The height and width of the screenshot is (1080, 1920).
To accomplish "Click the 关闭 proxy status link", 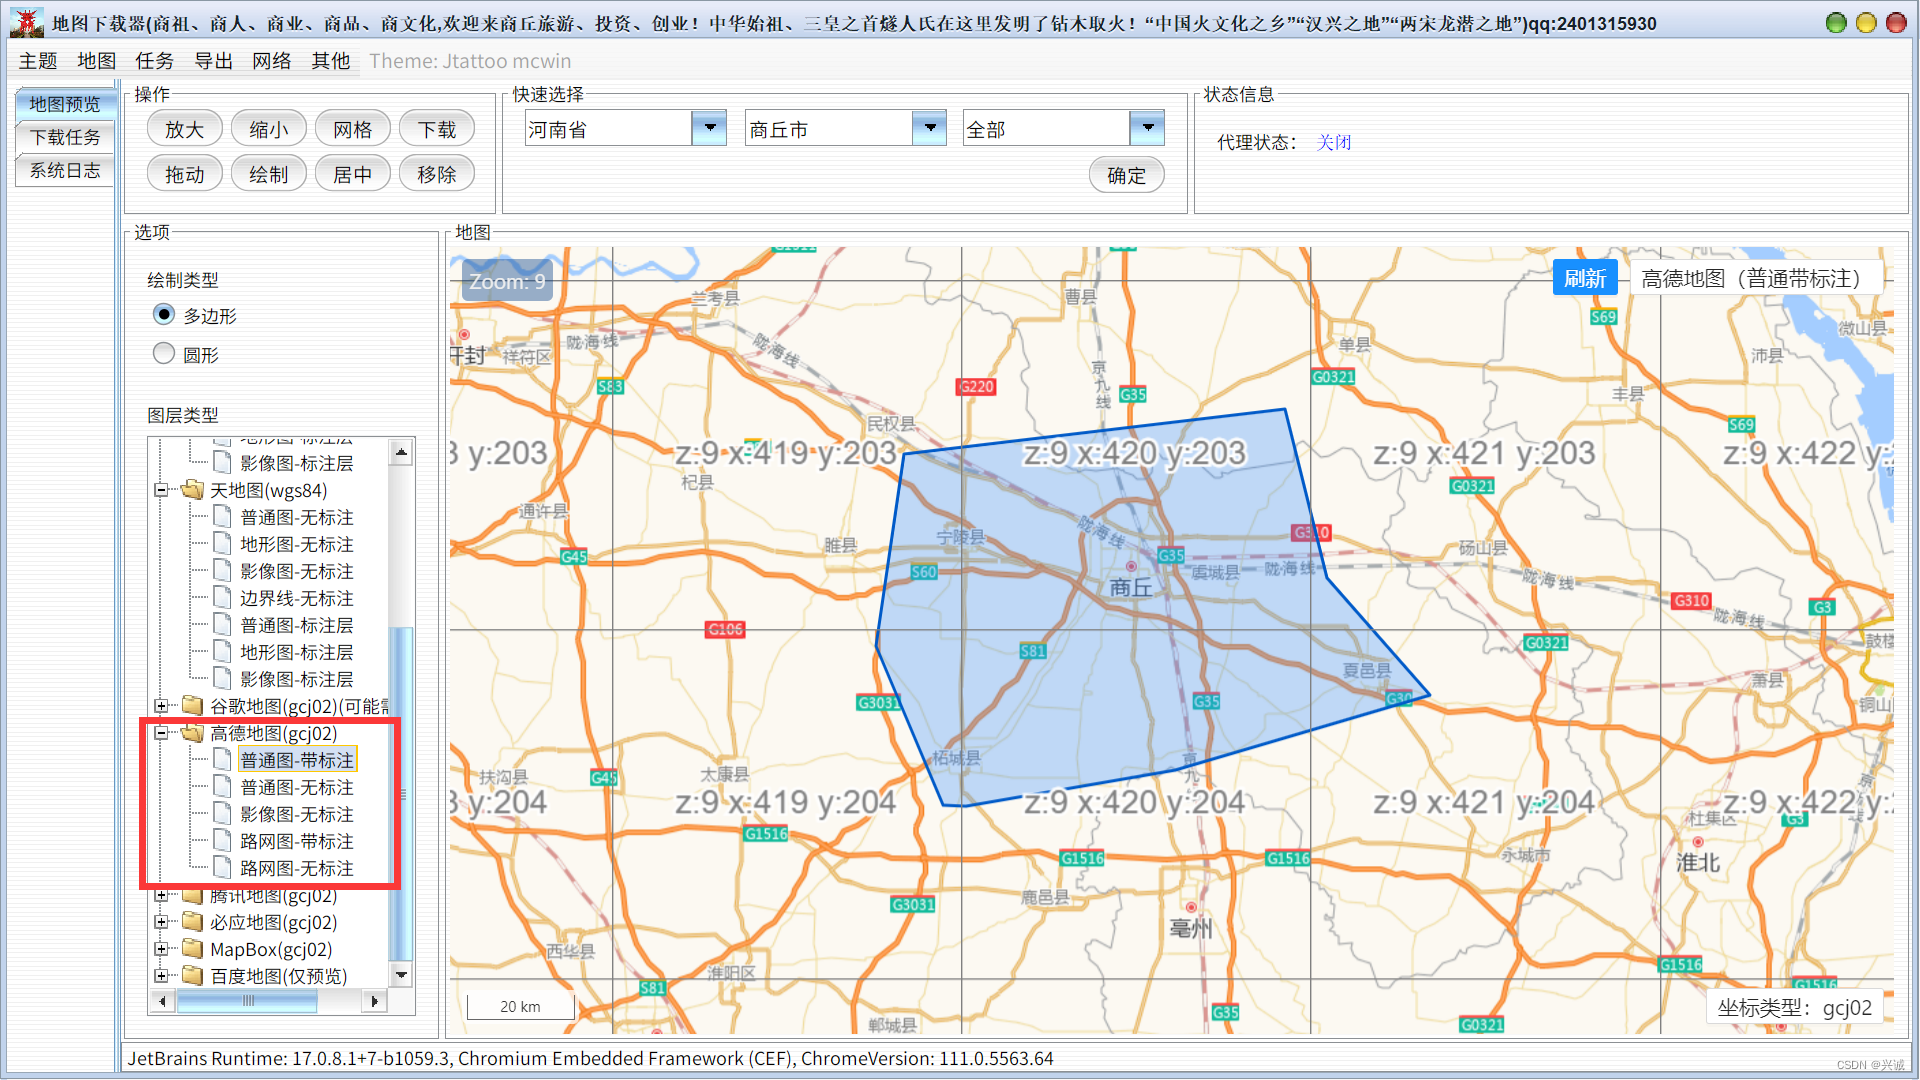I will tap(1333, 142).
